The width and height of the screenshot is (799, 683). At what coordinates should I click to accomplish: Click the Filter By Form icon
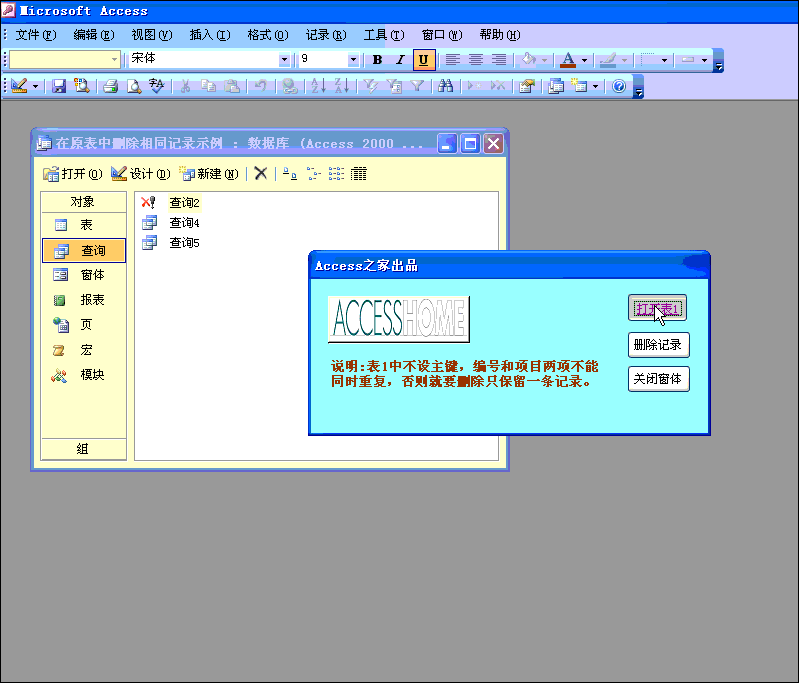click(394, 86)
